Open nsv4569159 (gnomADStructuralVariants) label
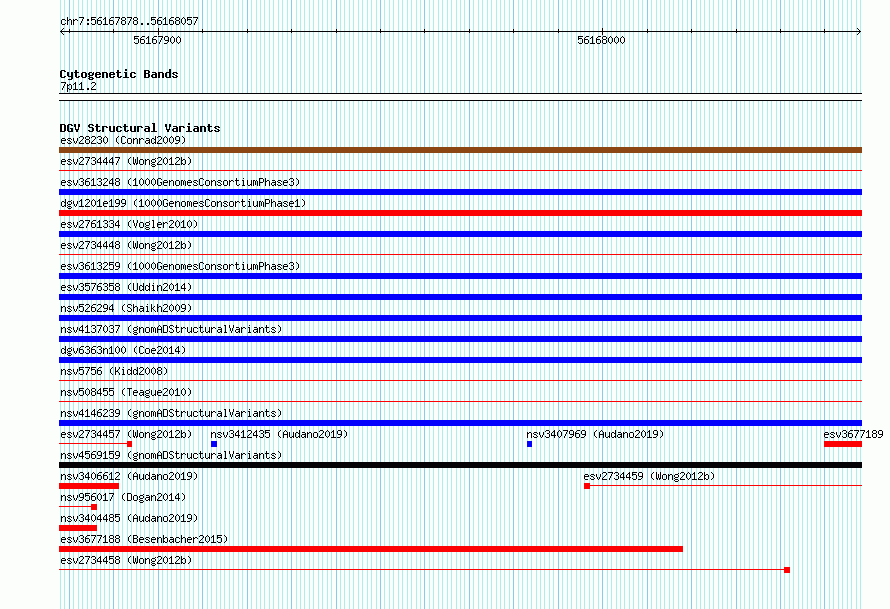 tap(171, 455)
